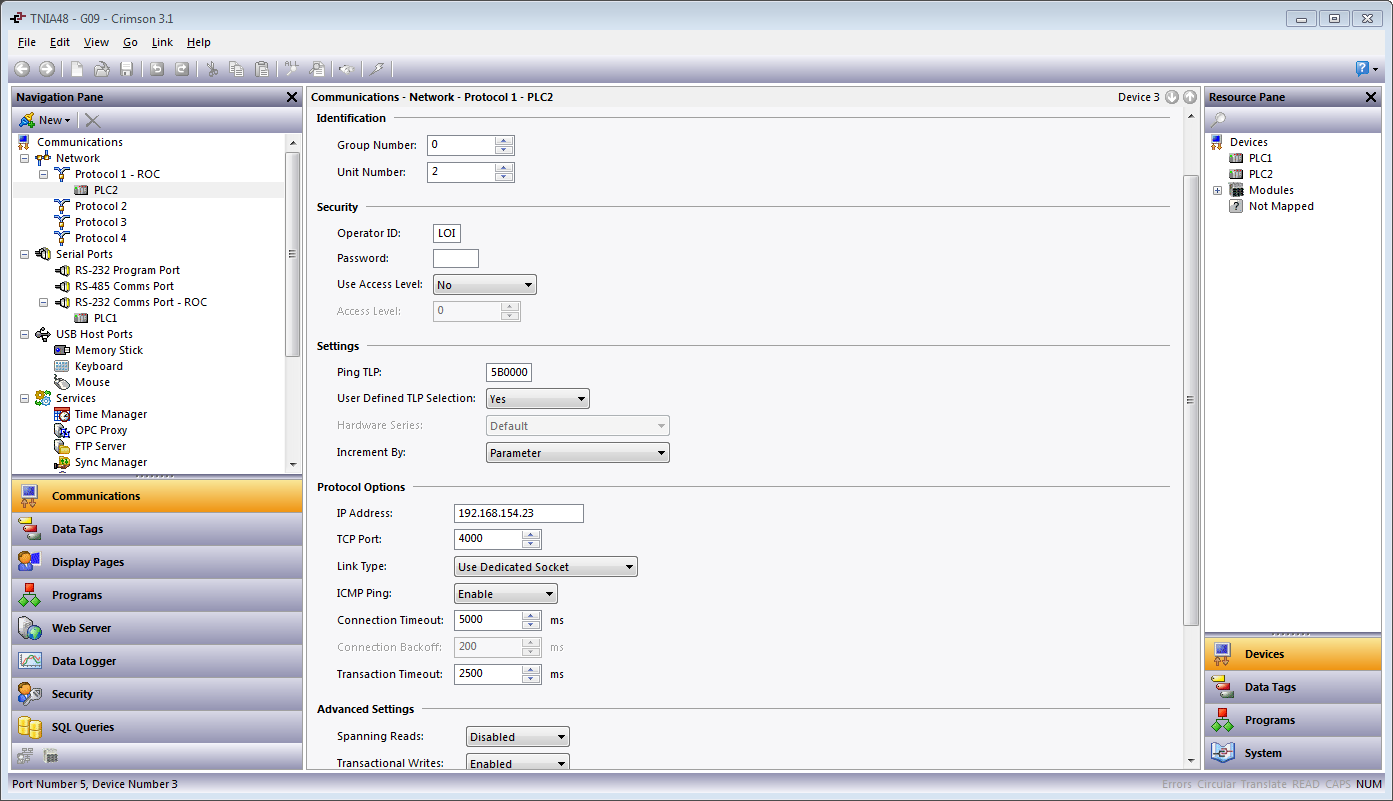The image size is (1393, 801).
Task: Create a new database file from toolbar
Action: (x=77, y=69)
